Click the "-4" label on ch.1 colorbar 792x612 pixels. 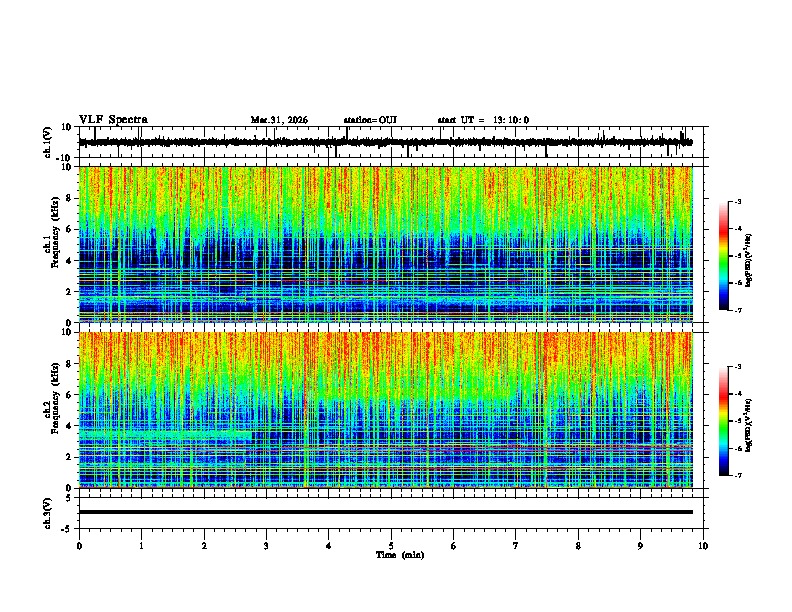(737, 229)
